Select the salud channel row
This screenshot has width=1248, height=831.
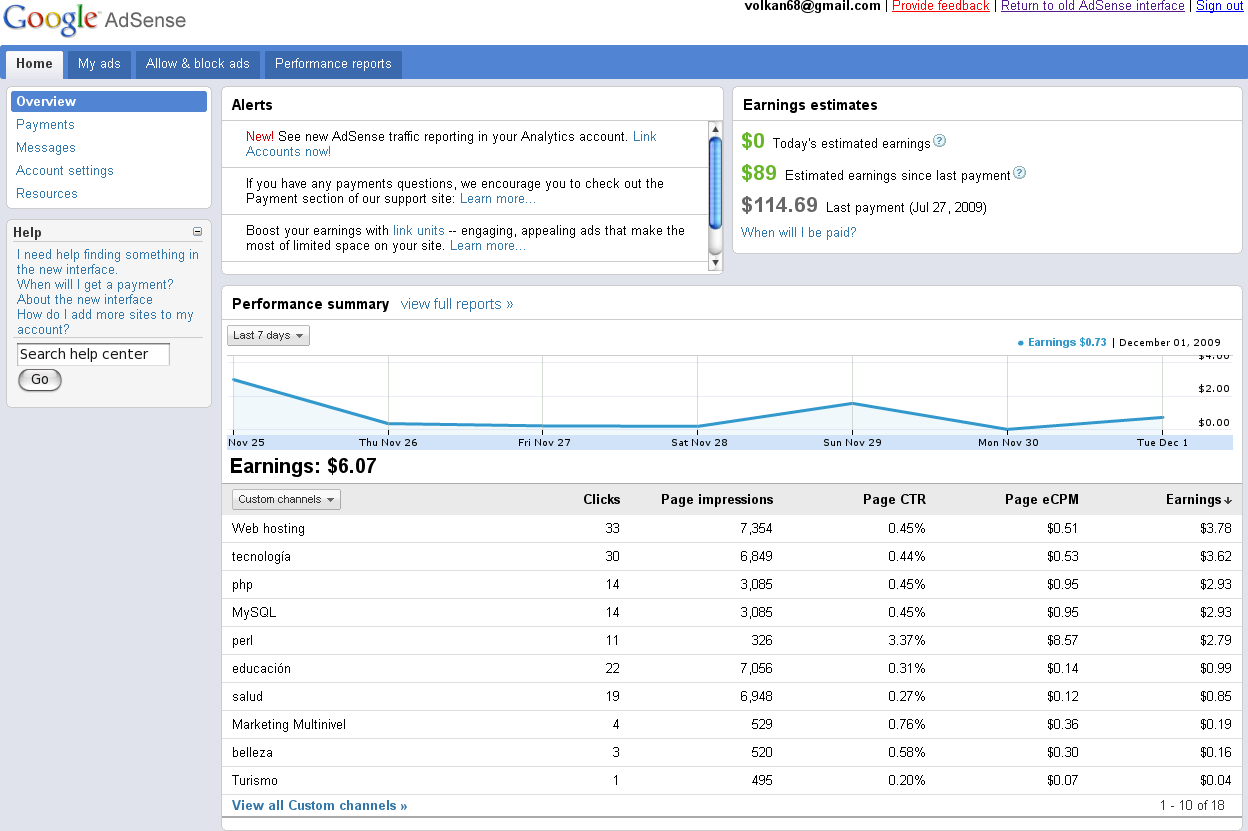[732, 697]
